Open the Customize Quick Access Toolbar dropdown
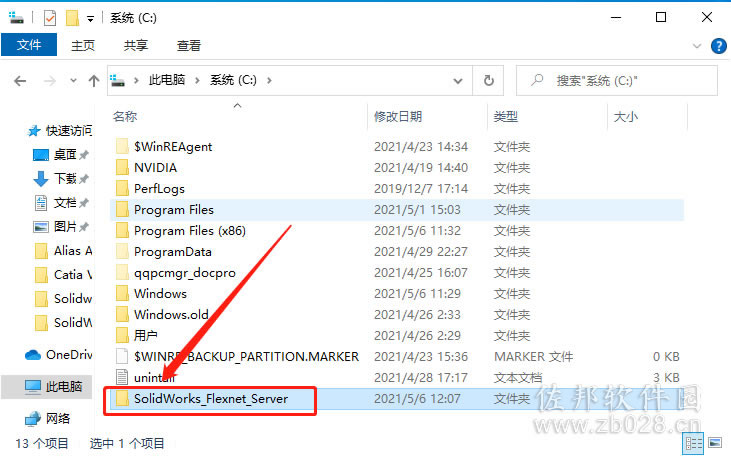 (90, 19)
